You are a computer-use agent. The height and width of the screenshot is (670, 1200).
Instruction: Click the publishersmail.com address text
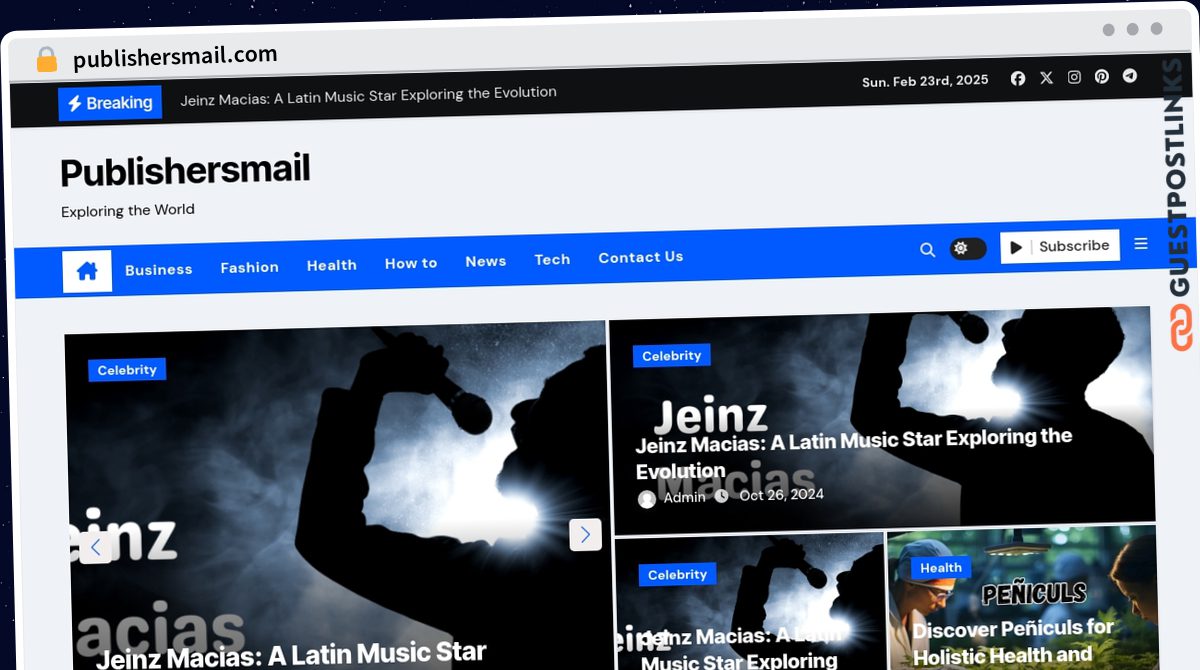coord(175,57)
